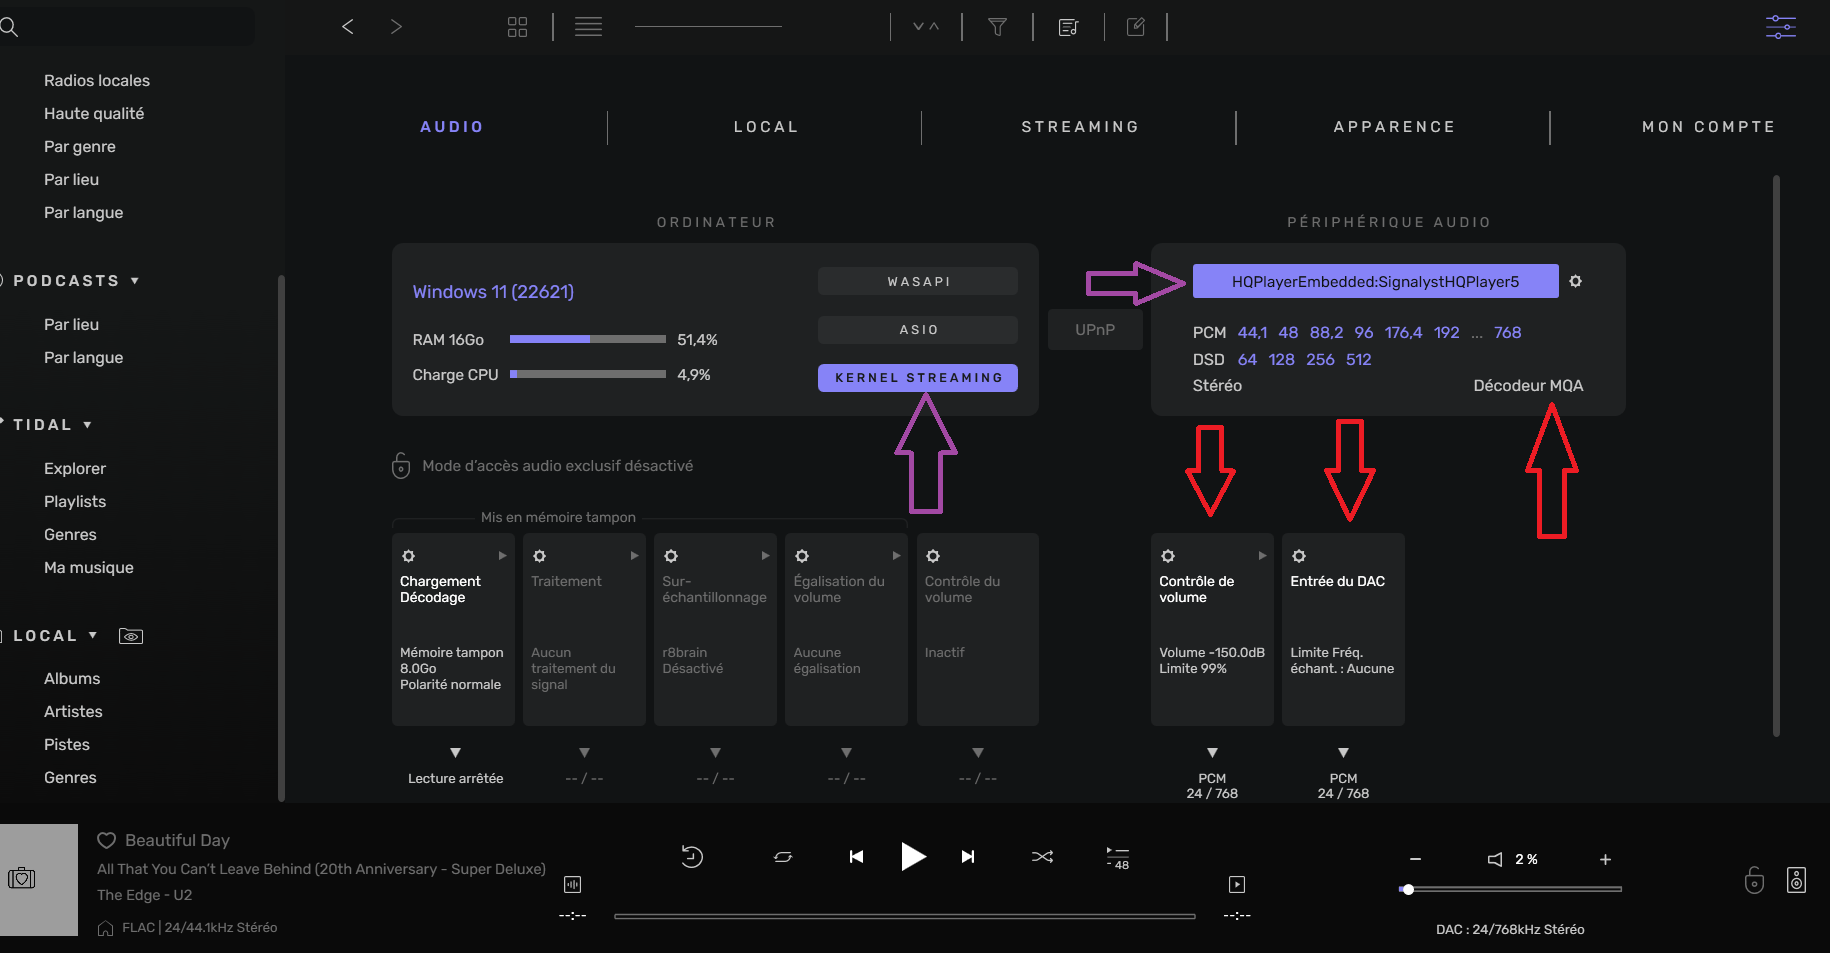
Task: Toggle exclusive audio access lock icon
Action: pyautogui.click(x=401, y=466)
